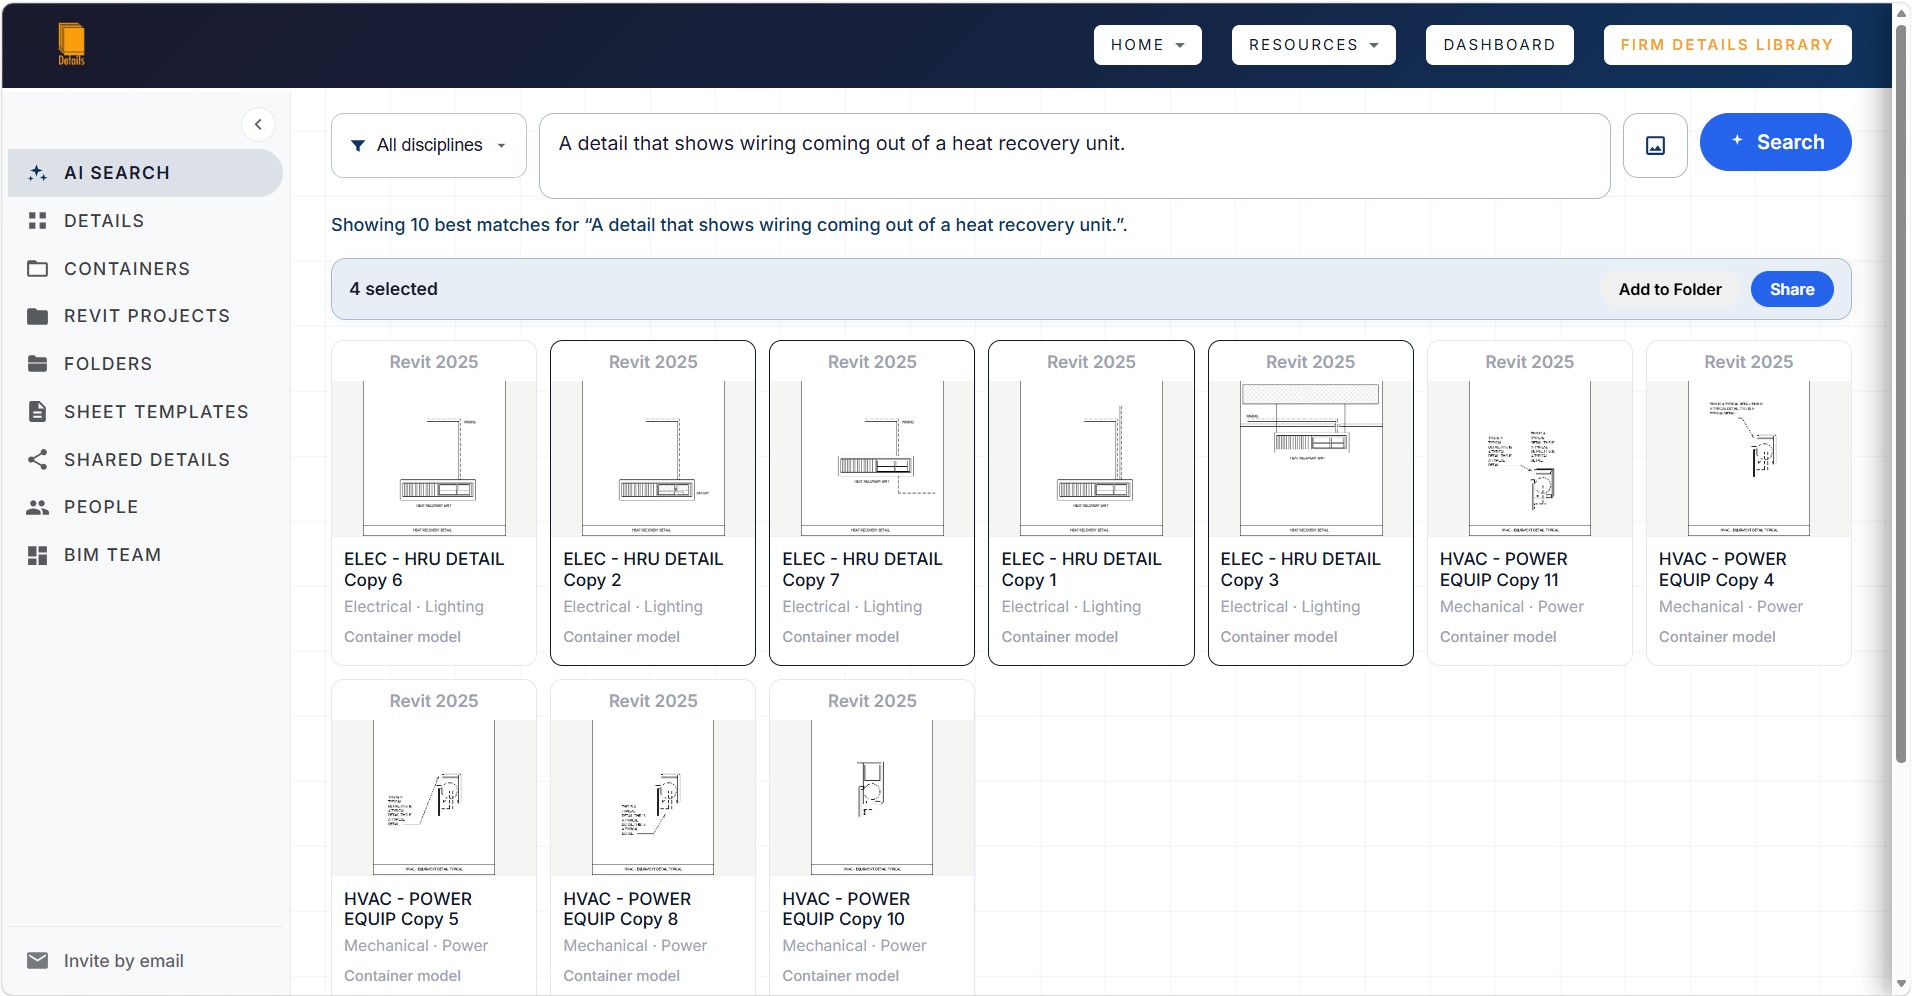Deselect the ELEC - HRU DETAIL Copy 3 card
Viewport: 1912px width, 996px height.
tap(1310, 503)
